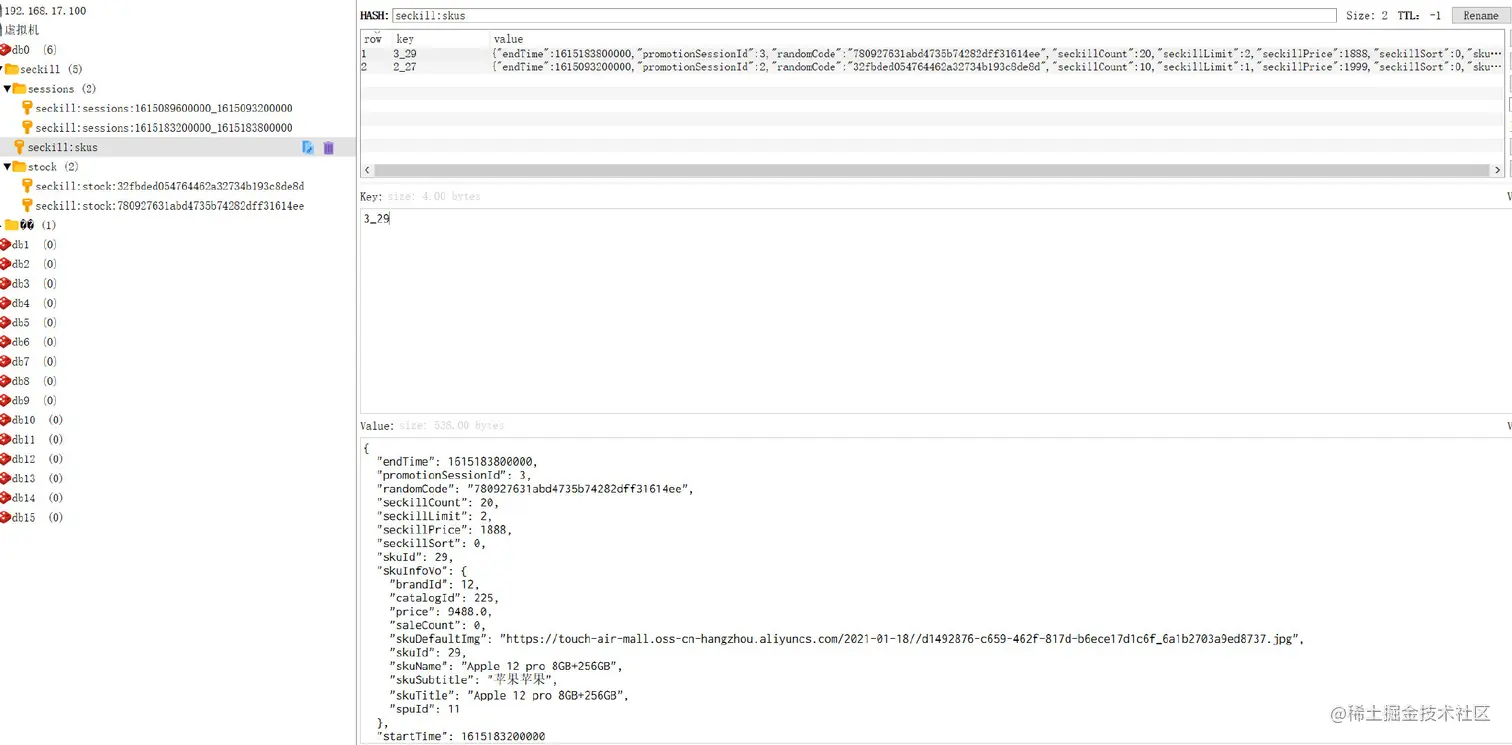Click the red Redis icon for db13
This screenshot has width=1512, height=745.
click(5, 478)
